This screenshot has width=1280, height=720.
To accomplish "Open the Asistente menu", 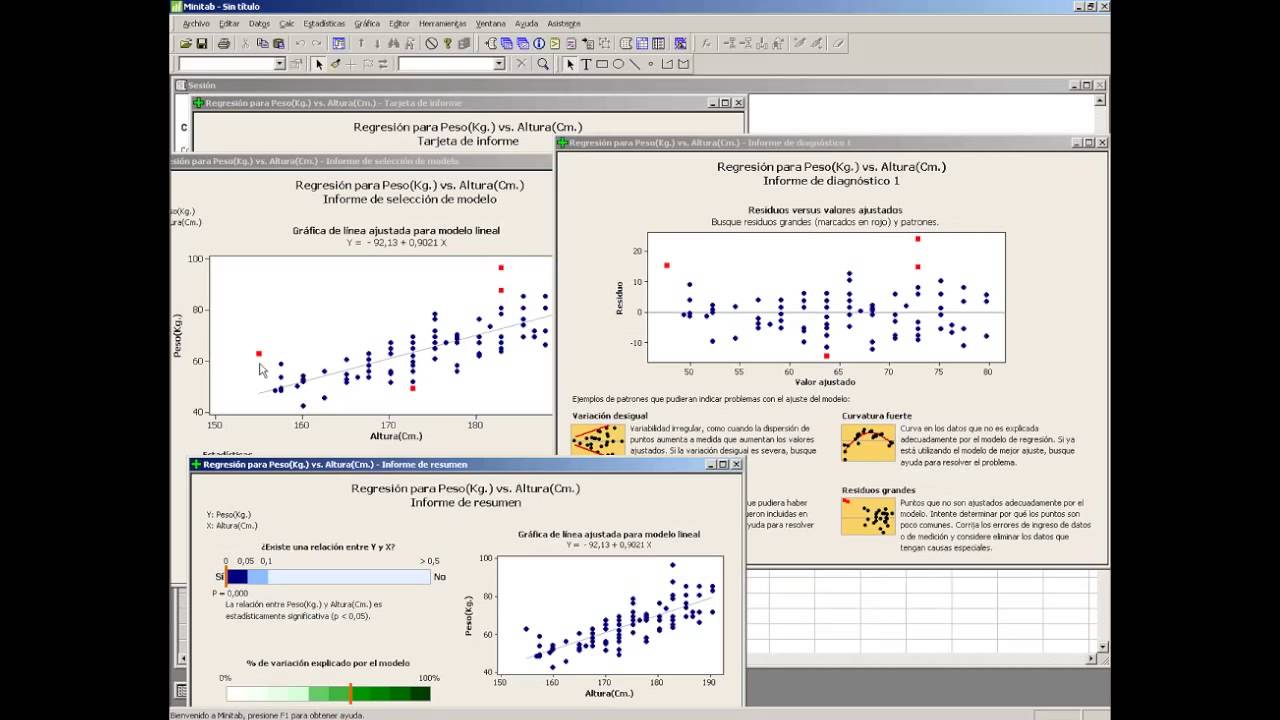I will coord(564,23).
